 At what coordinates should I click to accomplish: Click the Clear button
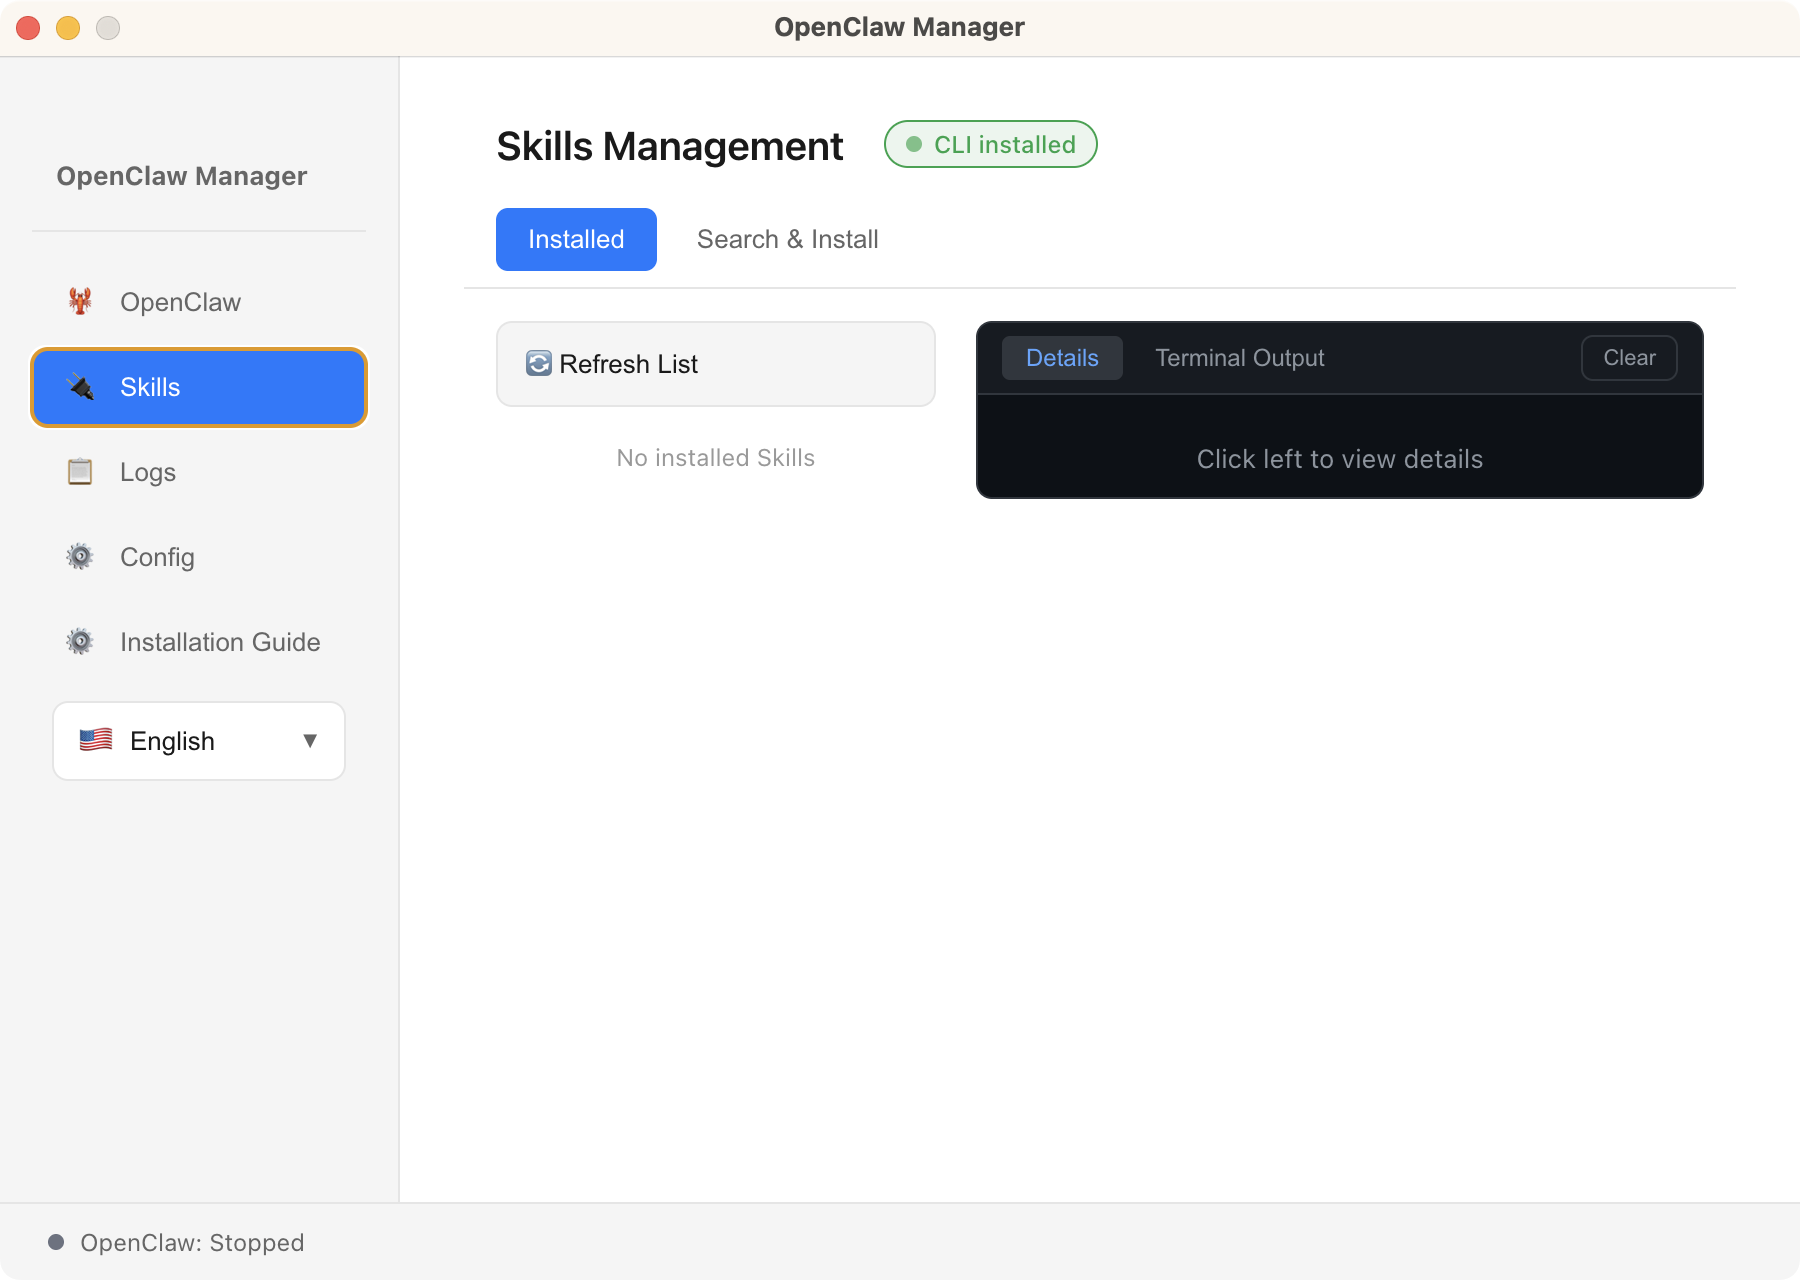tap(1628, 358)
